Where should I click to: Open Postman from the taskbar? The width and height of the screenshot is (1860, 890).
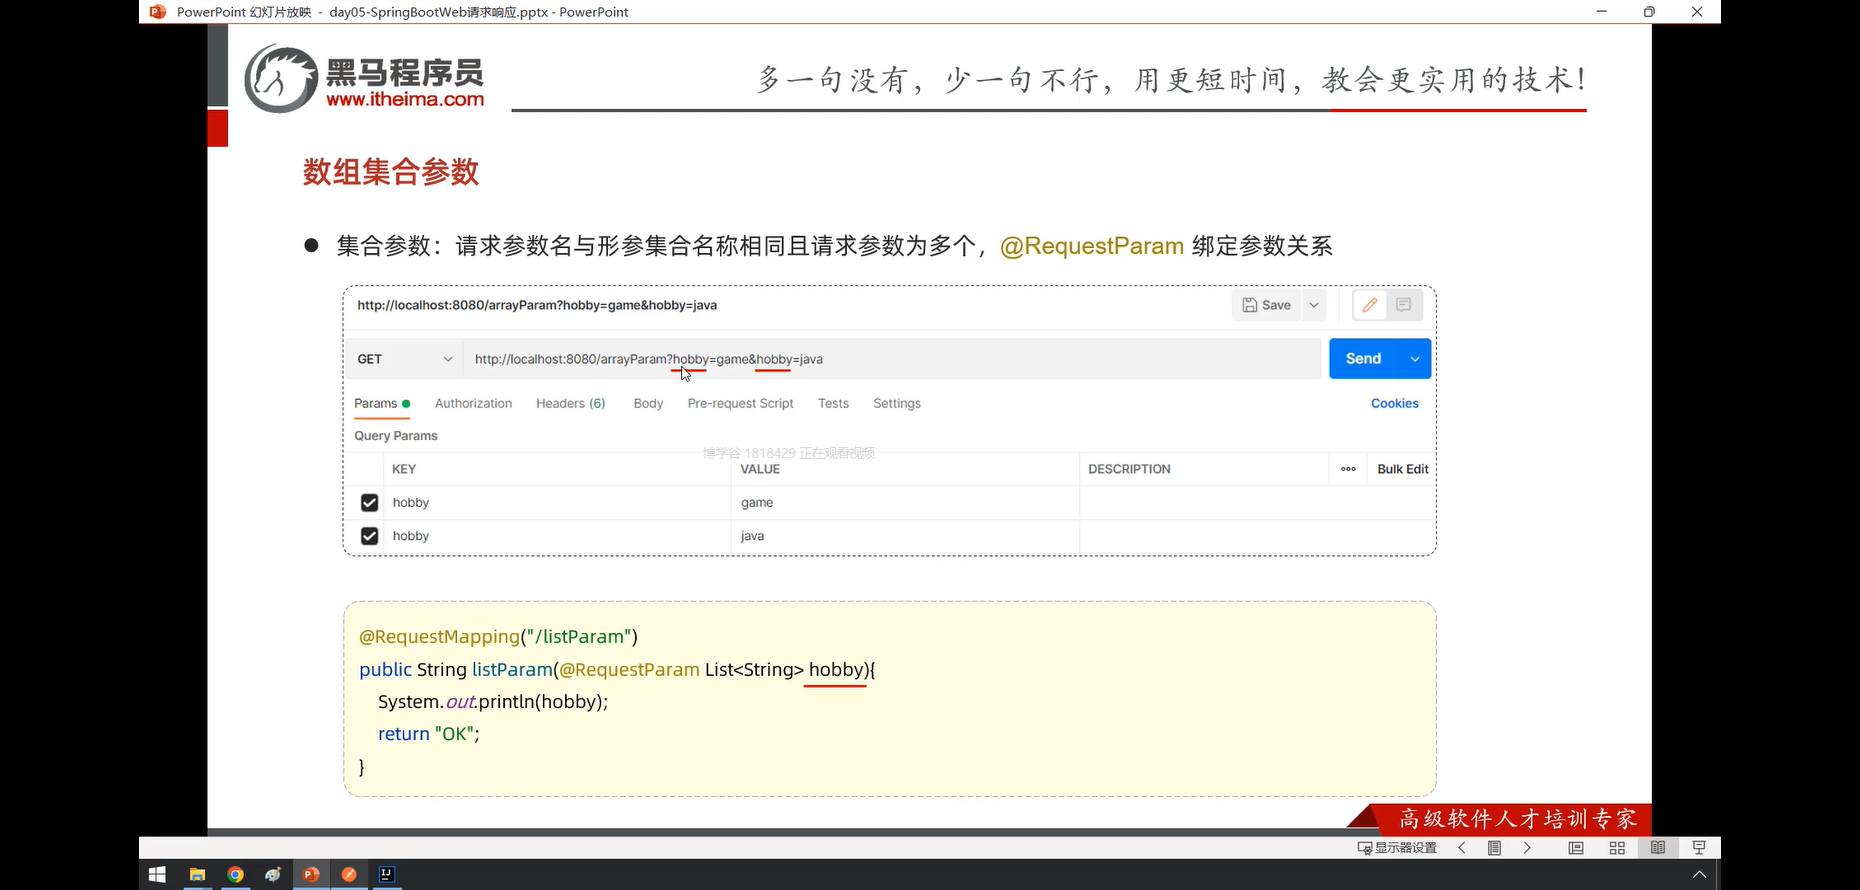[349, 874]
